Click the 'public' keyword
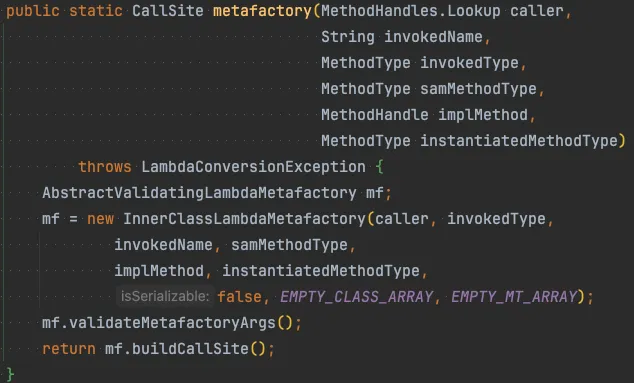634x383 pixels. pyautogui.click(x=33, y=11)
